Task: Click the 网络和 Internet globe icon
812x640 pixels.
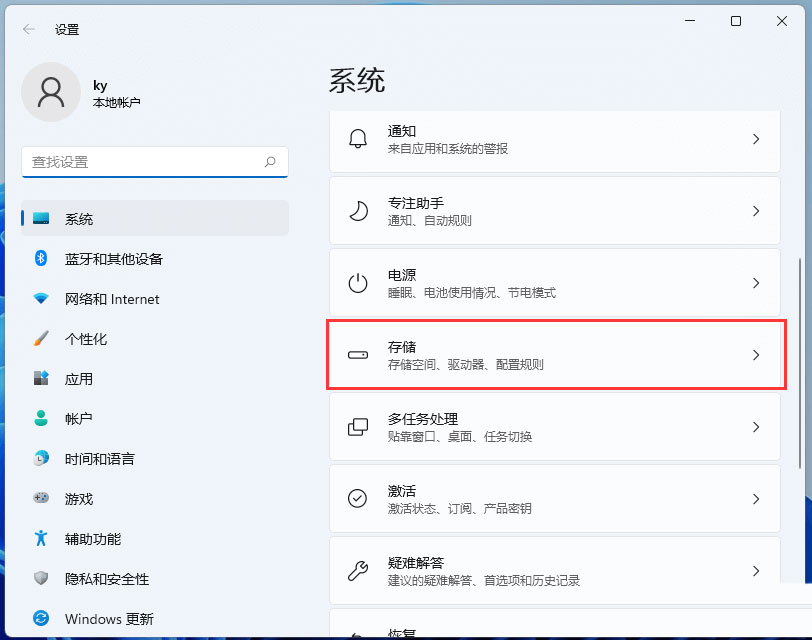Action: coord(40,298)
